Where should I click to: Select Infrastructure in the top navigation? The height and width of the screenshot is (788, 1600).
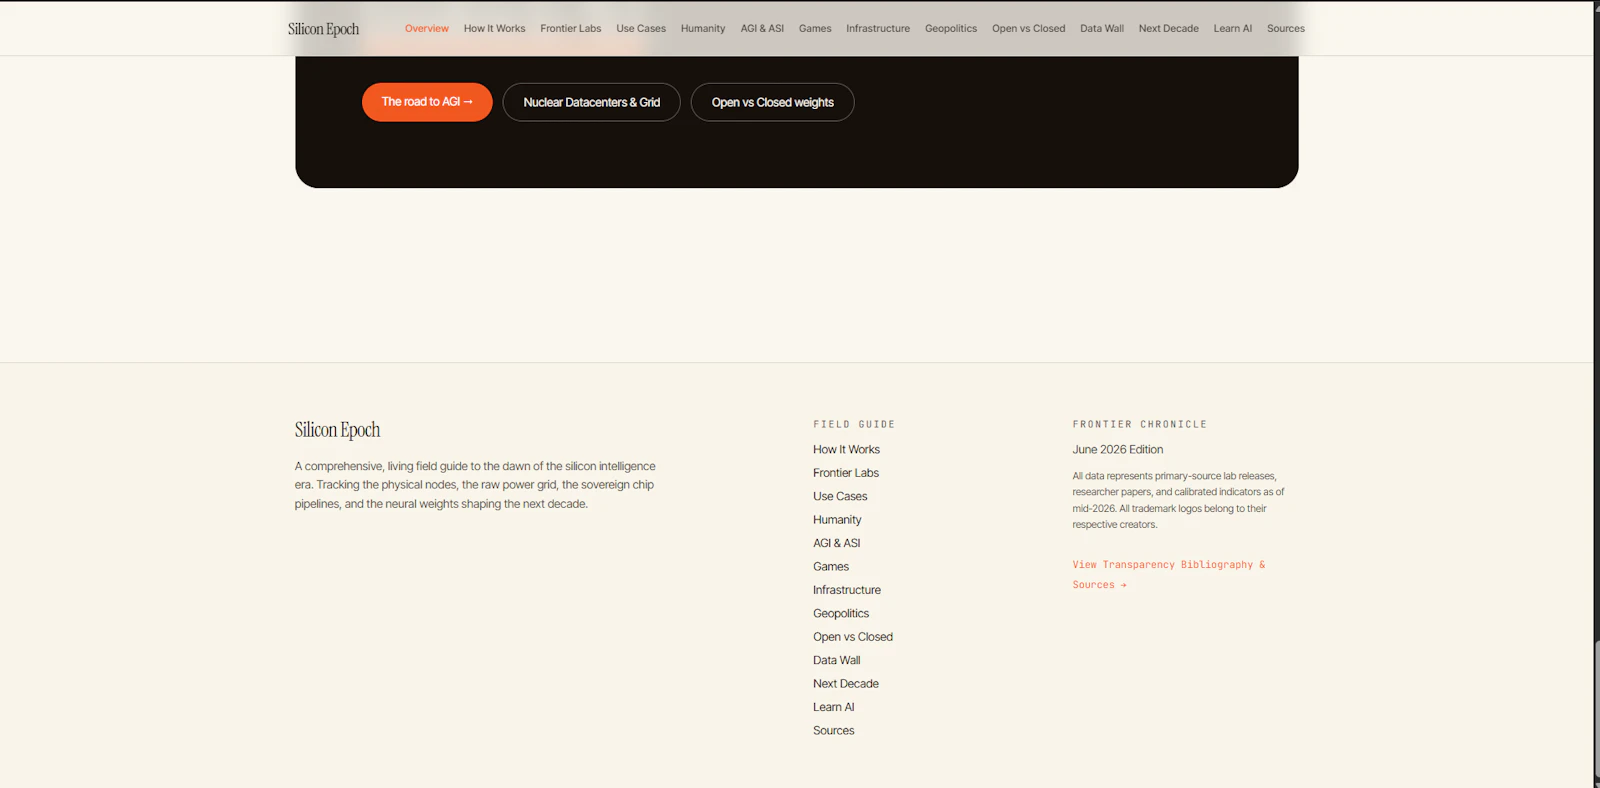tap(878, 28)
